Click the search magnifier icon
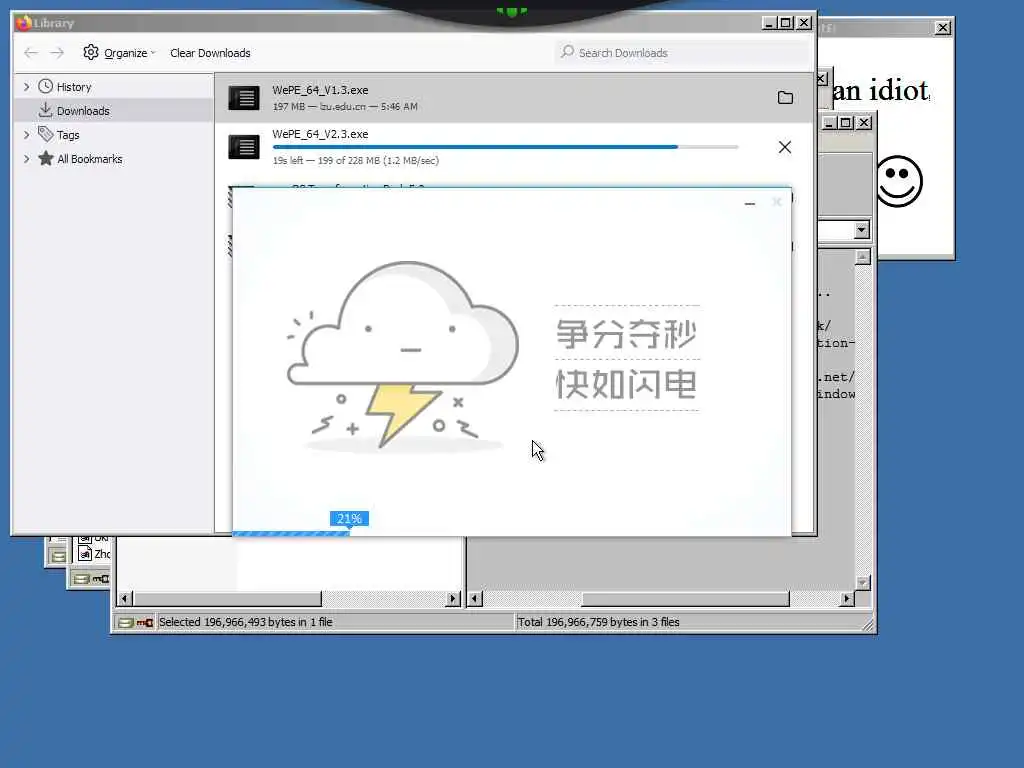This screenshot has height=768, width=1024. [x=568, y=52]
